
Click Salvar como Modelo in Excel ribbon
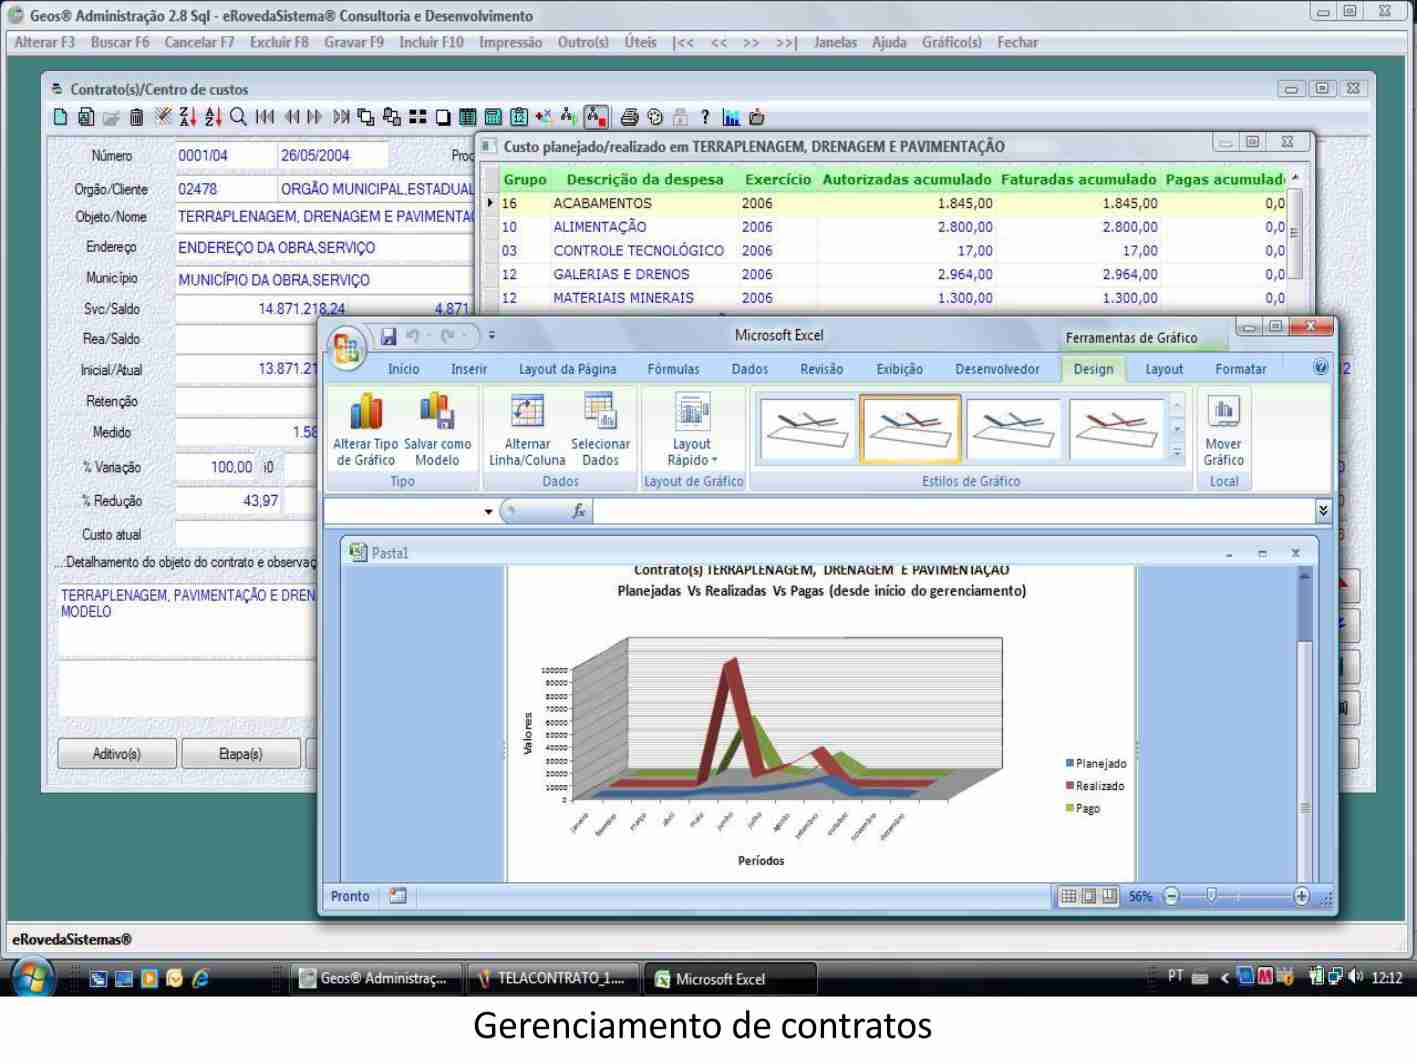coord(437,430)
